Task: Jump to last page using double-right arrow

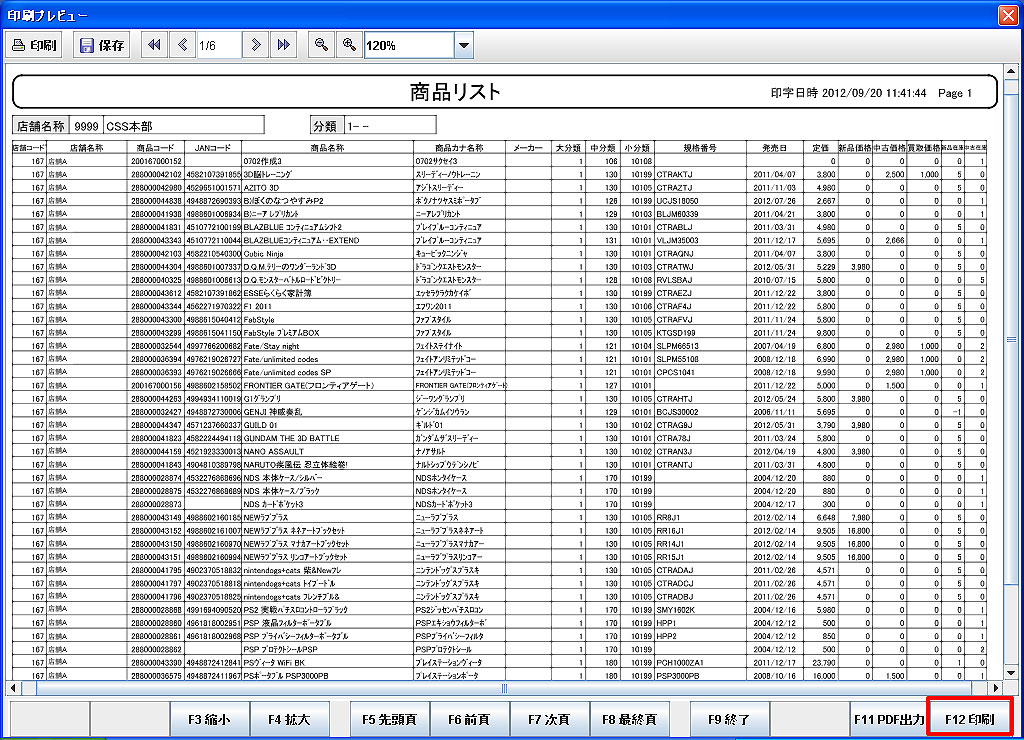Action: click(x=283, y=45)
